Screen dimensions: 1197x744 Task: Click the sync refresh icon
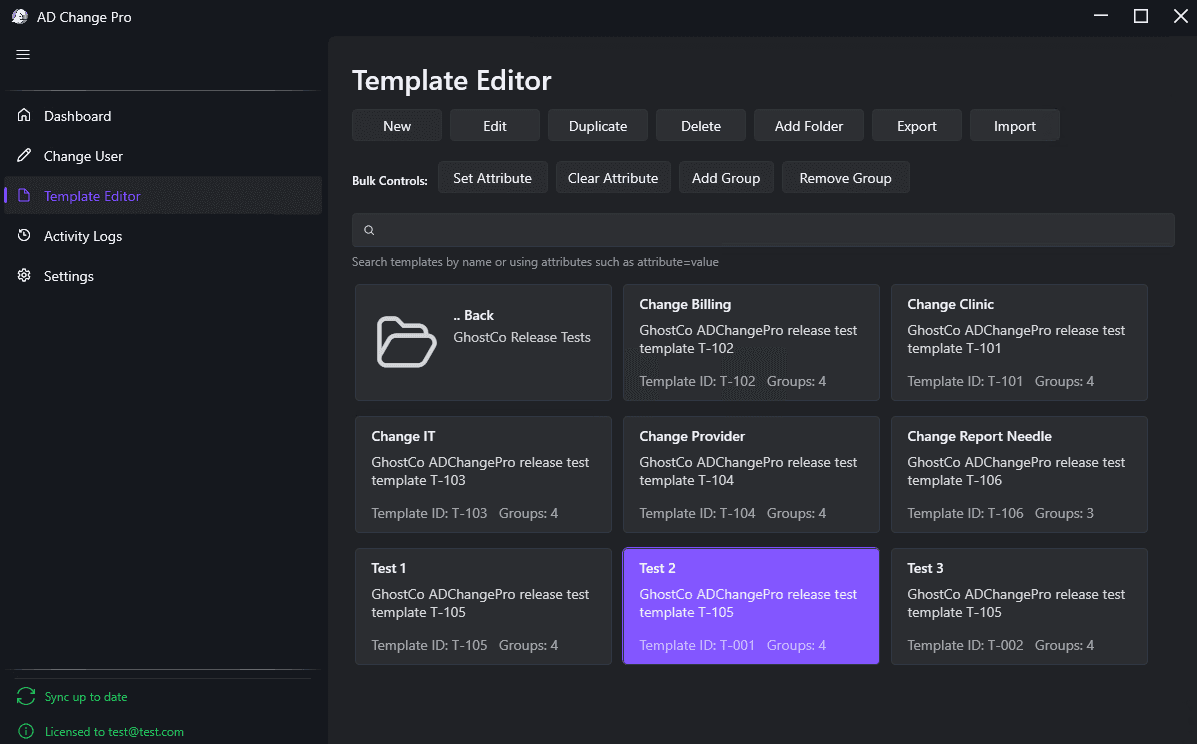[x=26, y=696]
